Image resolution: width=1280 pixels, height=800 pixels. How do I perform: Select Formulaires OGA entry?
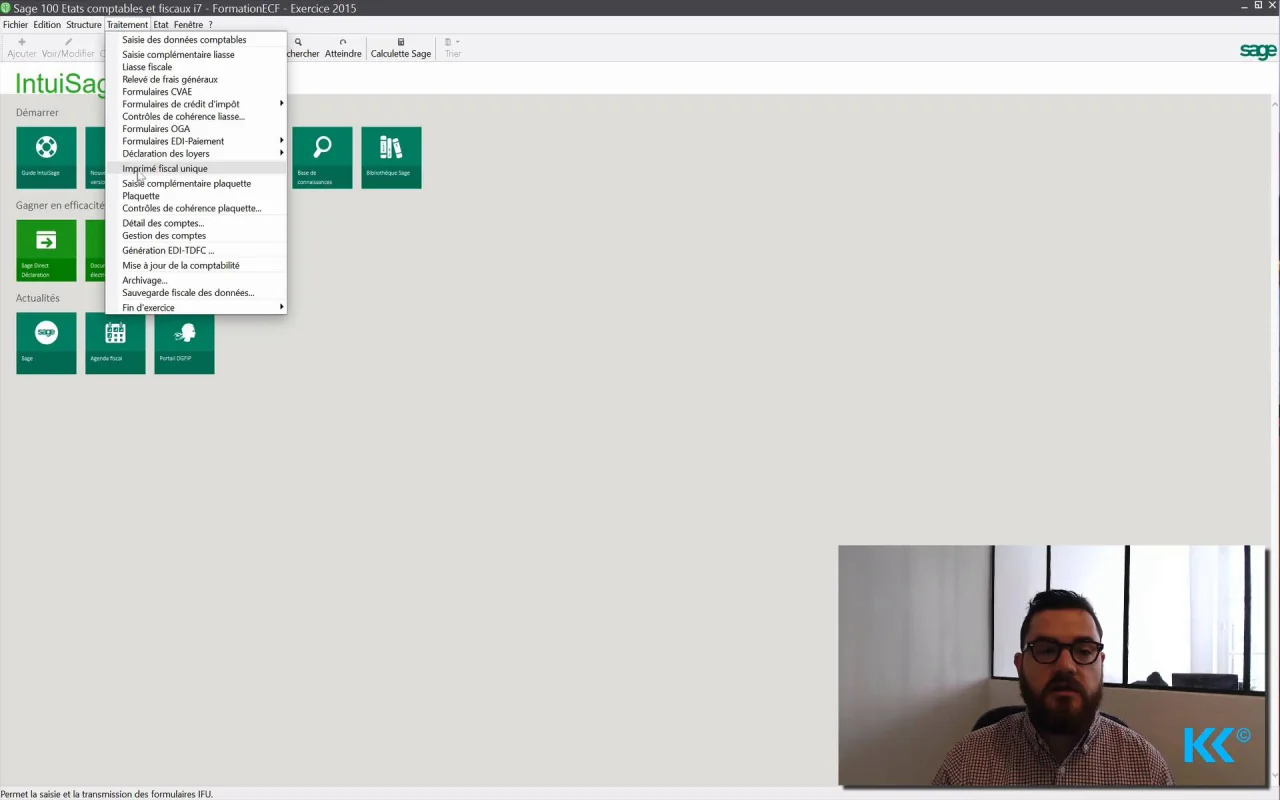[196, 129]
